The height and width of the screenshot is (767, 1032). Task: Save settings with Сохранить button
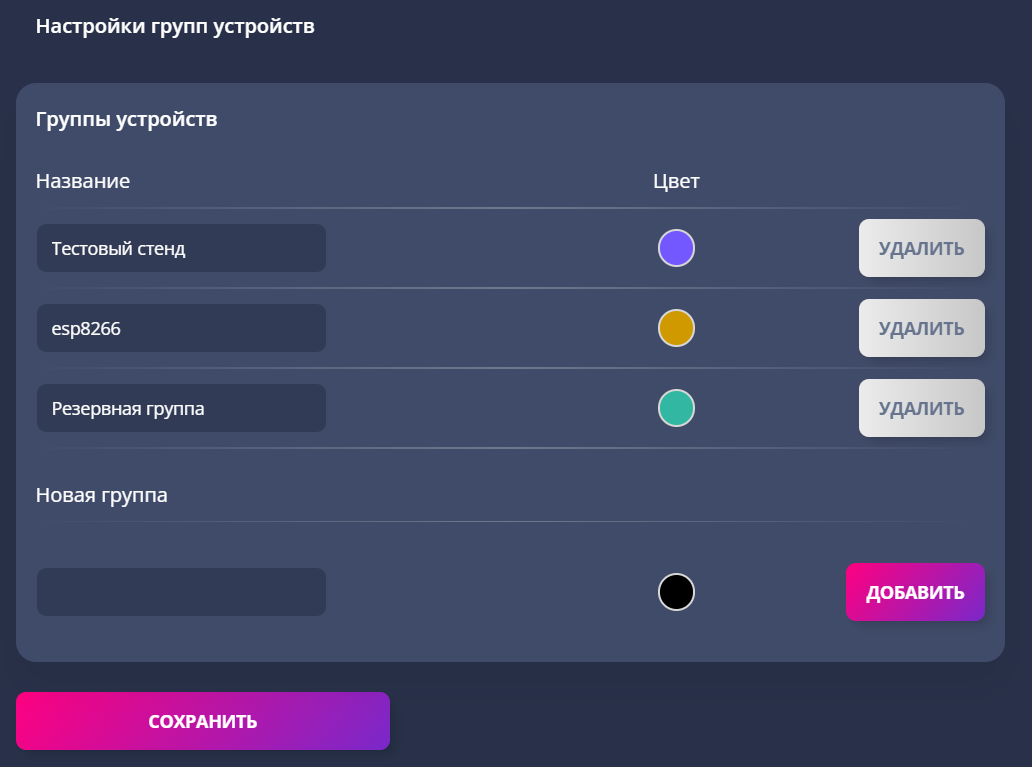click(x=203, y=721)
